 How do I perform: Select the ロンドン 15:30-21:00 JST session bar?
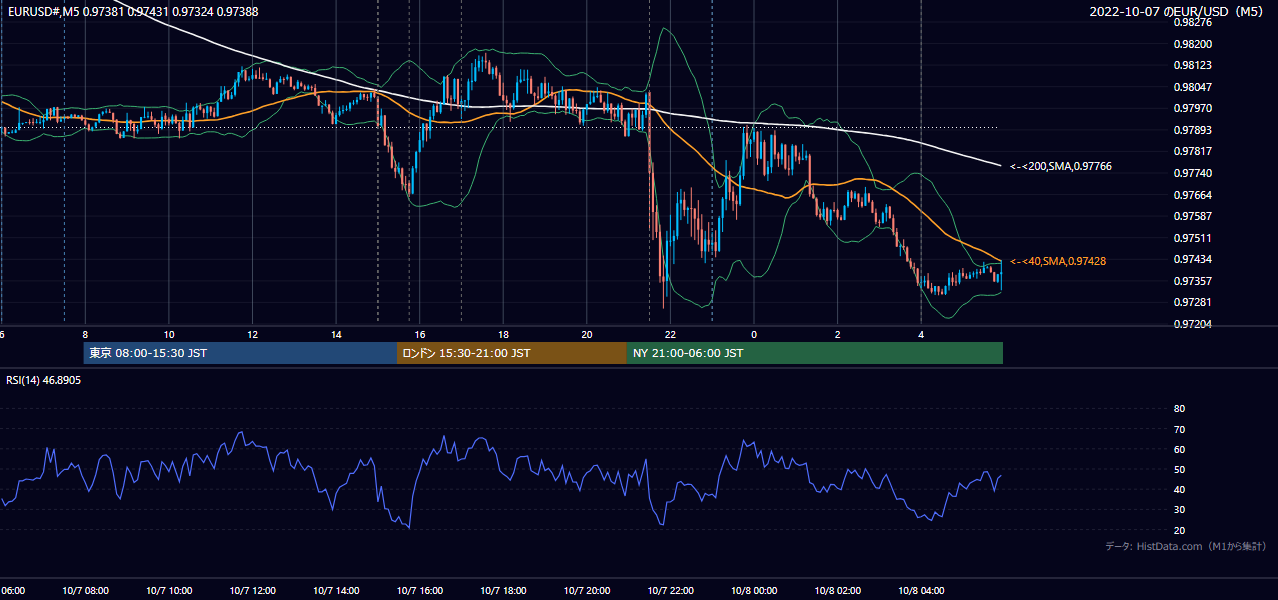coord(512,353)
